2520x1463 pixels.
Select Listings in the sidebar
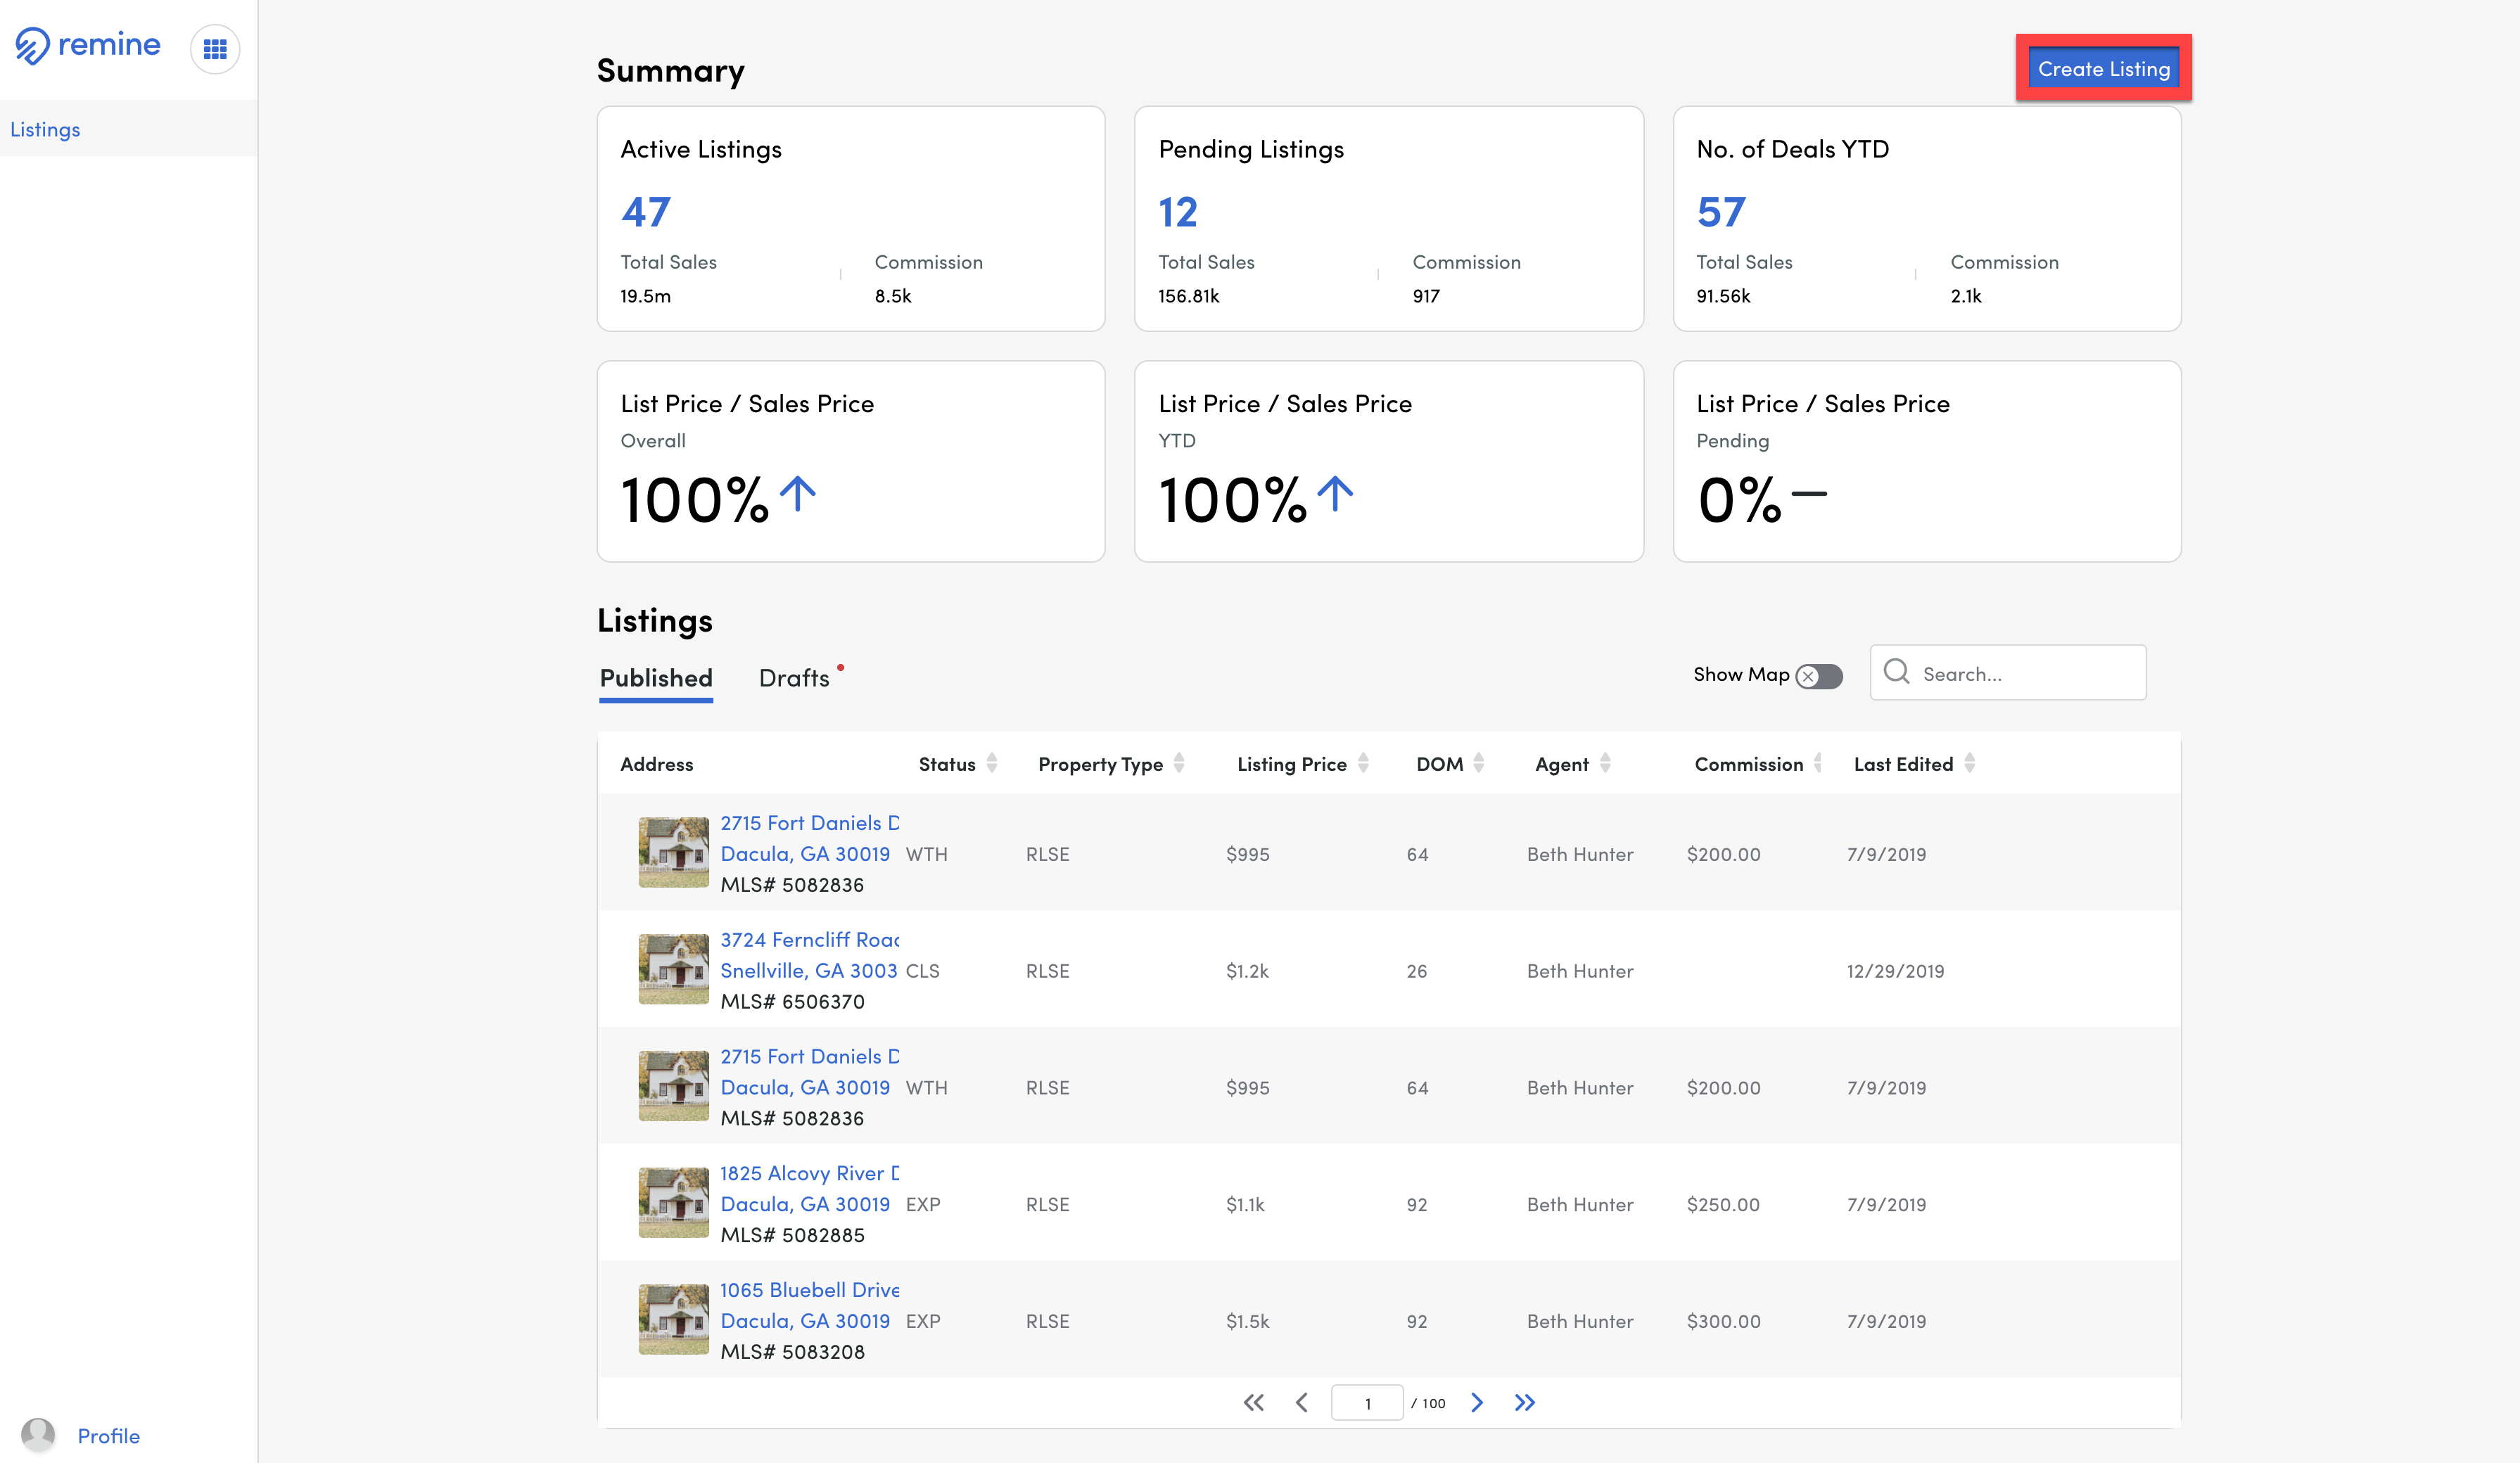(45, 128)
